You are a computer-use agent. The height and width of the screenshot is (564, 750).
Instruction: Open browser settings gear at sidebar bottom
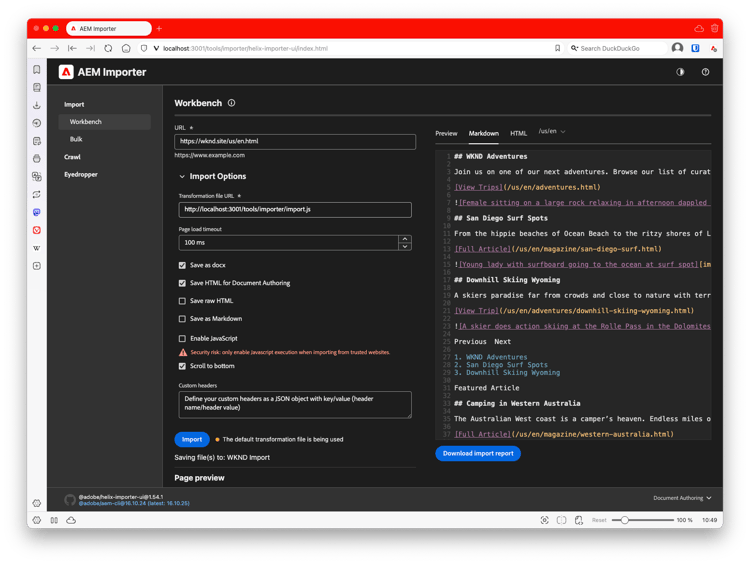point(37,503)
